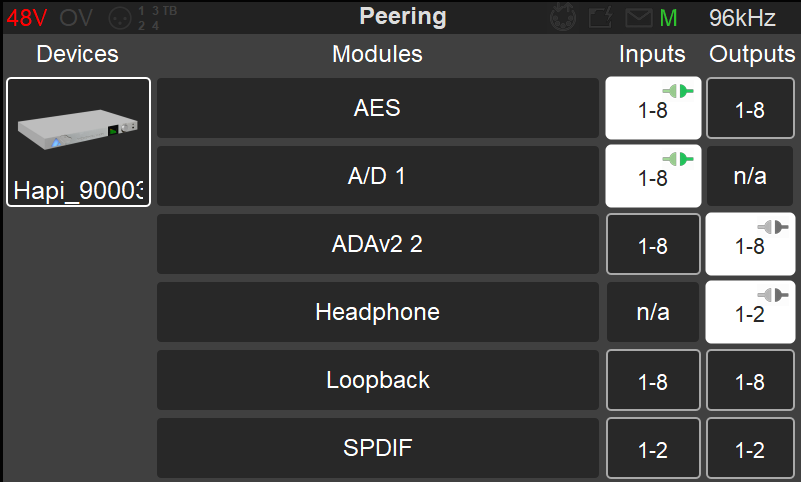Click the battery/power card icon
The height and width of the screenshot is (482, 801).
601,18
